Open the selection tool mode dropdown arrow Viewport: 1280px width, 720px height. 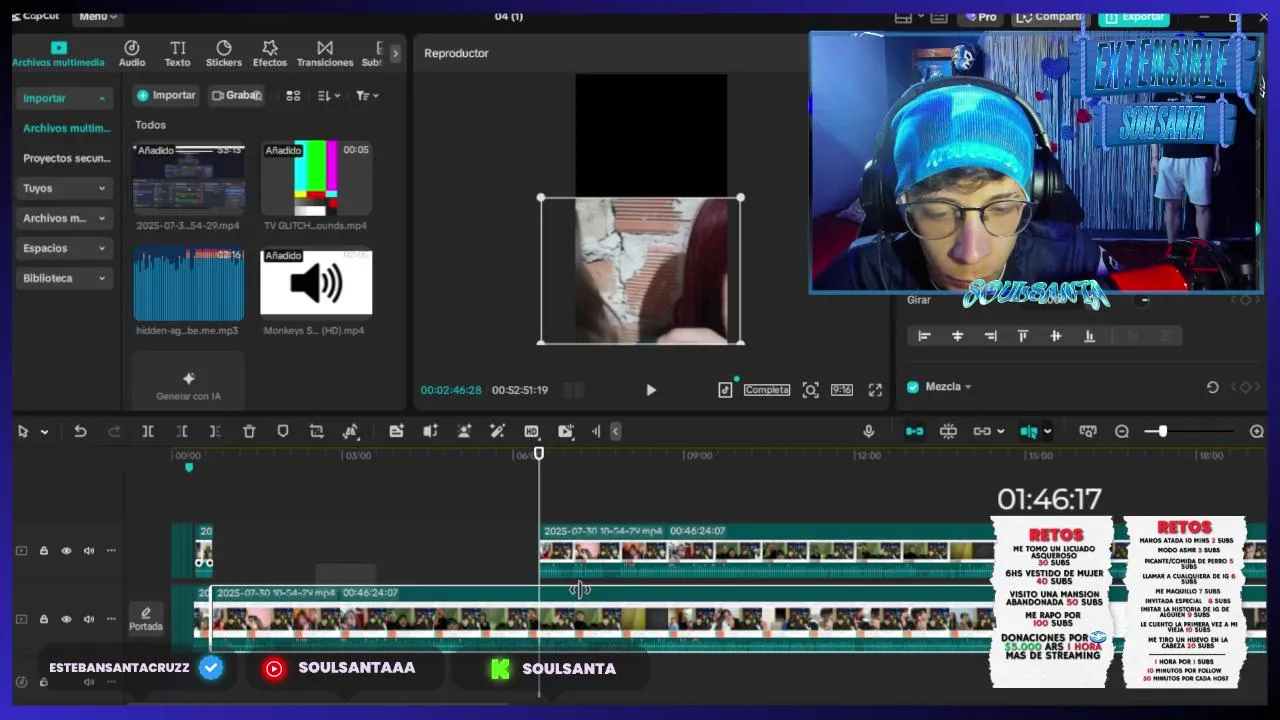pos(44,432)
